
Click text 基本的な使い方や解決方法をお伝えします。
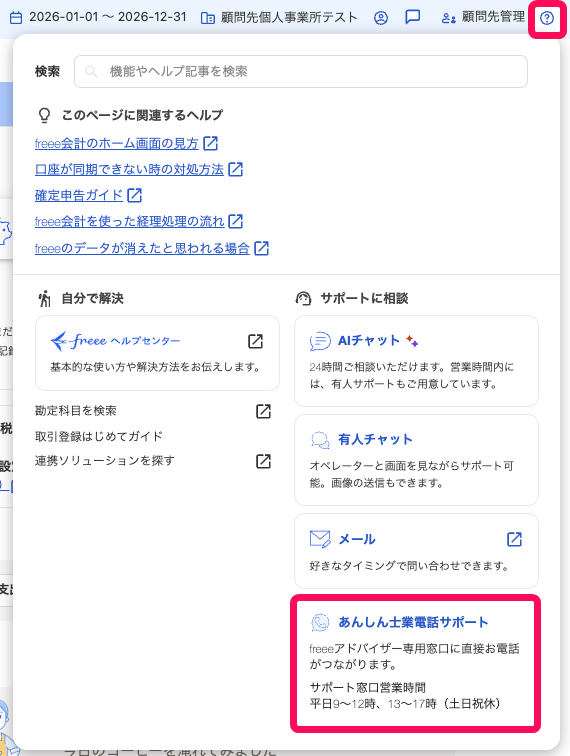(156, 367)
